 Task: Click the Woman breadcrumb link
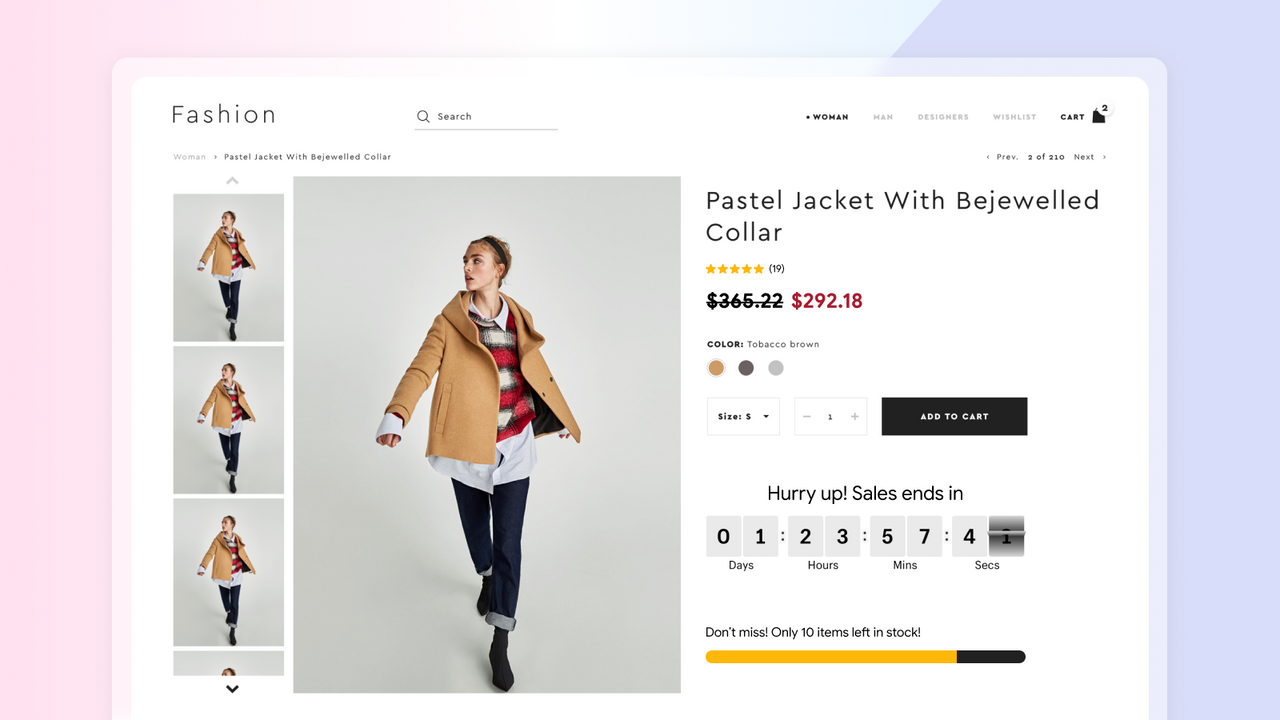189,156
